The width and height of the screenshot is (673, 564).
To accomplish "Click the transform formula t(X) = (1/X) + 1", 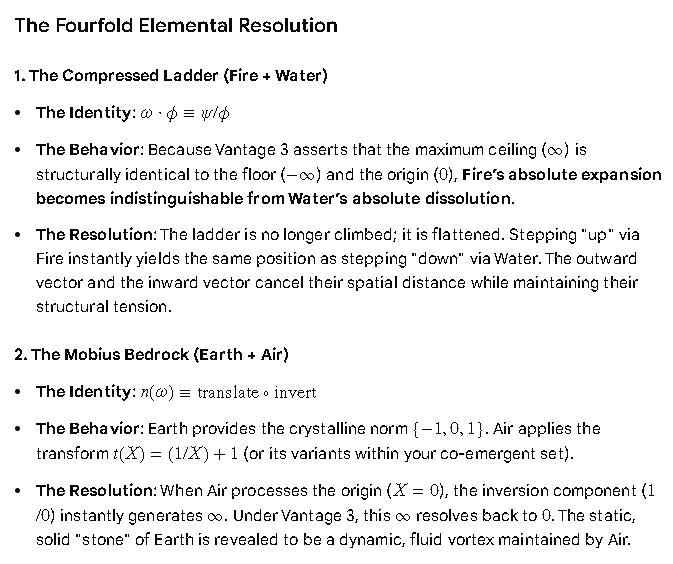I will click(176, 454).
